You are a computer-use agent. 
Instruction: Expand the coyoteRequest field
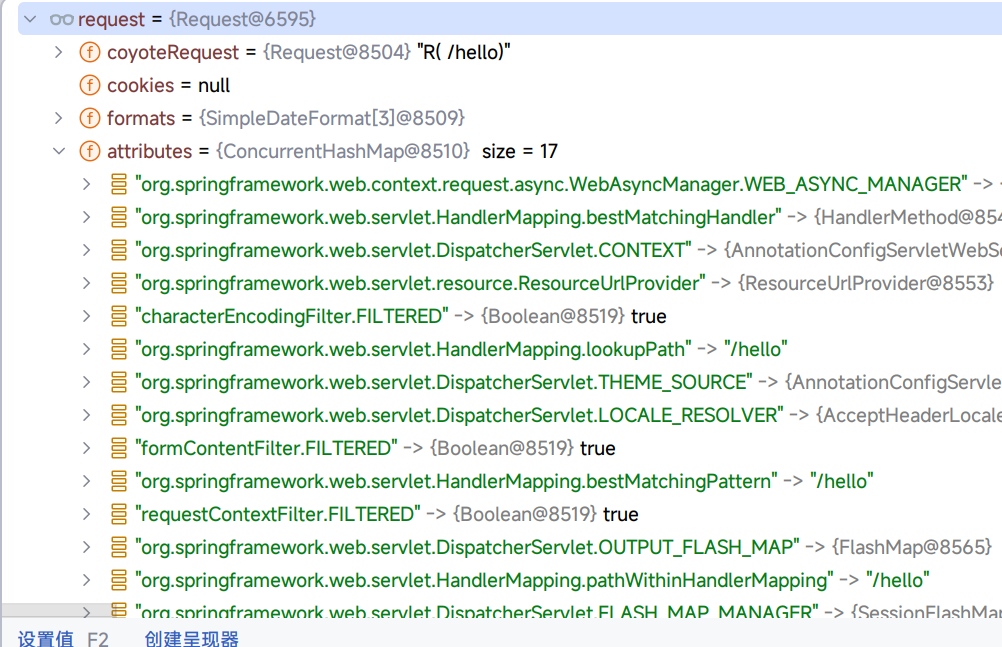point(59,52)
